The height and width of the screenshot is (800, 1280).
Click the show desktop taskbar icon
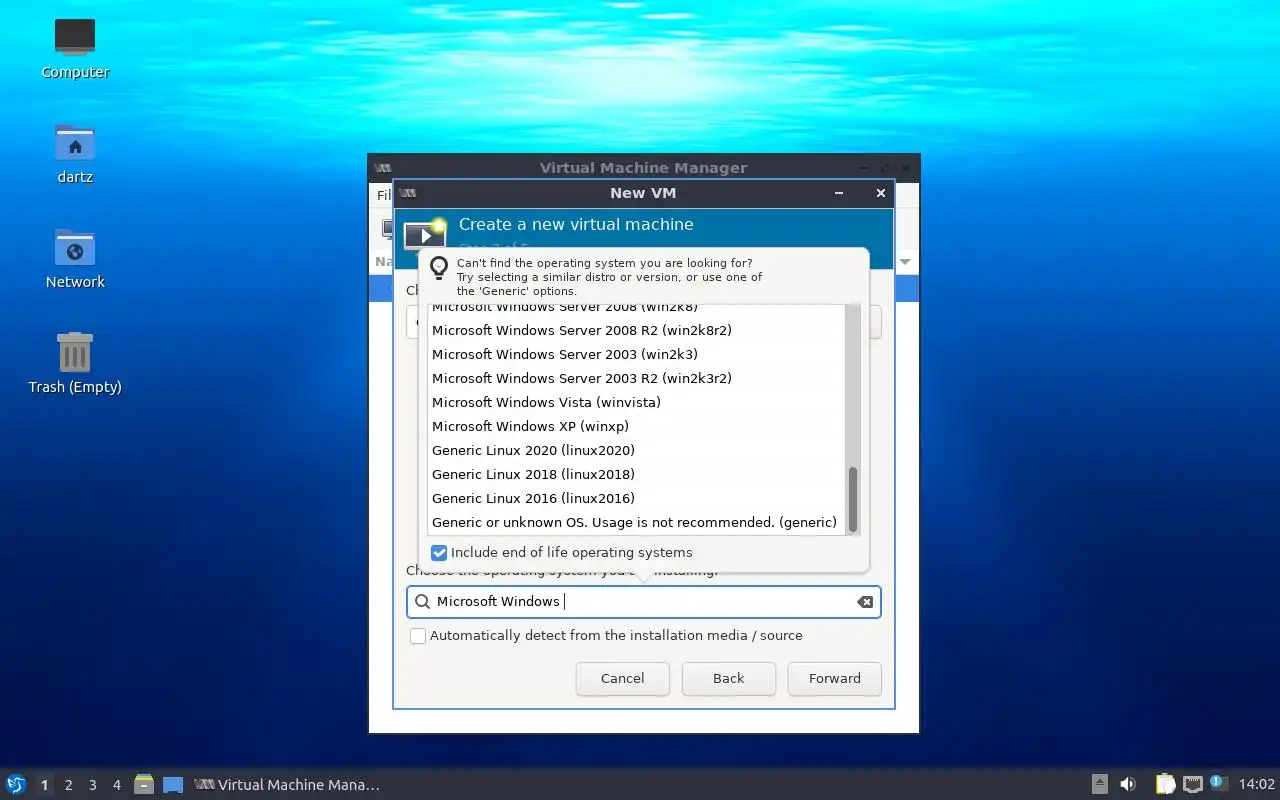[x=173, y=785]
